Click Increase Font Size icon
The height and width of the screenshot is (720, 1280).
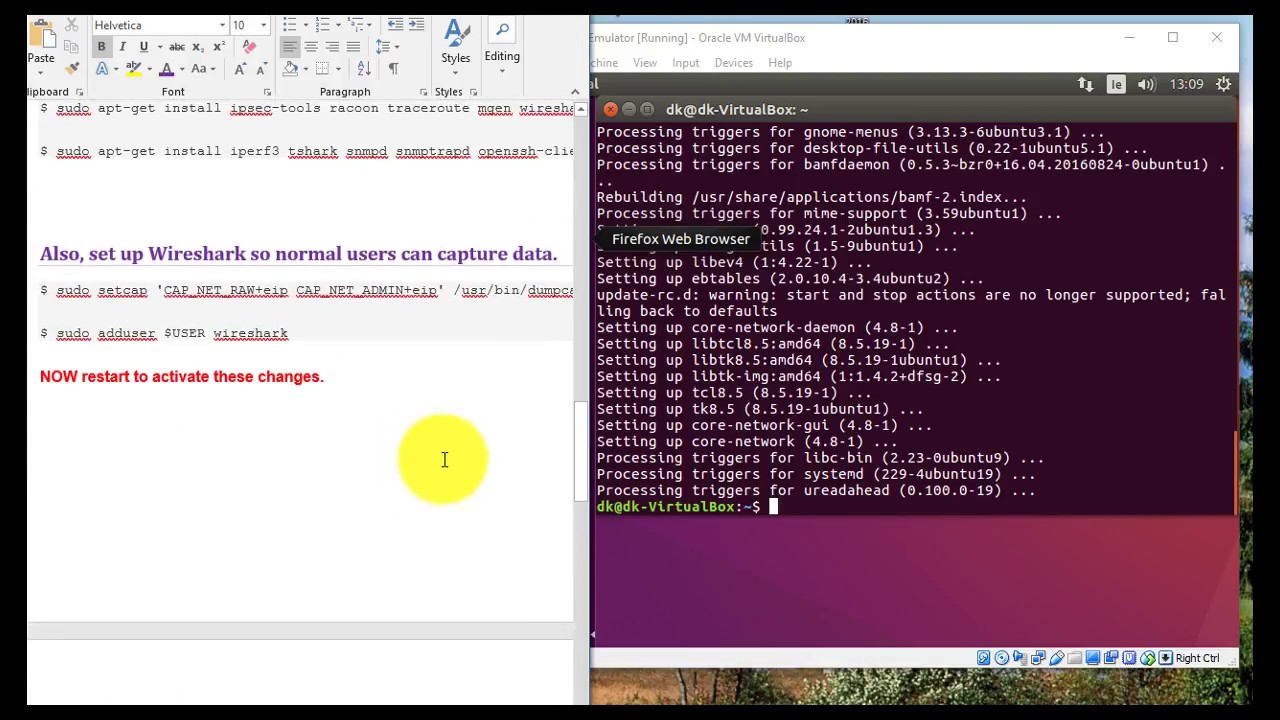(240, 69)
